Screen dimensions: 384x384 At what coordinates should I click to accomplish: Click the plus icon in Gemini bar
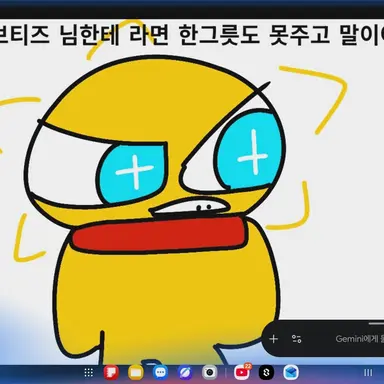pos(273,339)
